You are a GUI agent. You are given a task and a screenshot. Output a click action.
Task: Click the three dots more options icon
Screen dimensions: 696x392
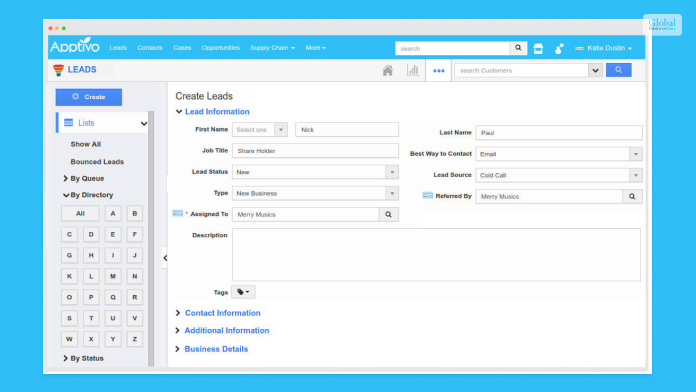(439, 71)
